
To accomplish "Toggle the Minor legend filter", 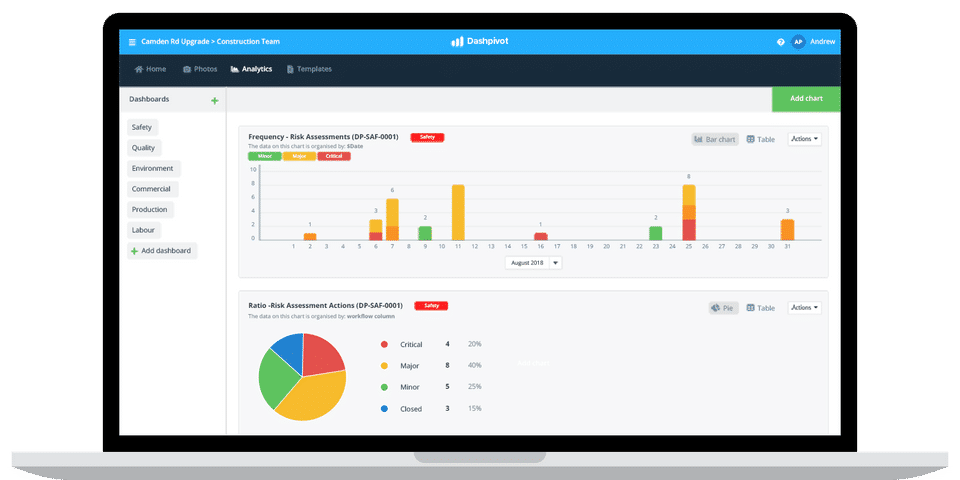I will (x=264, y=156).
